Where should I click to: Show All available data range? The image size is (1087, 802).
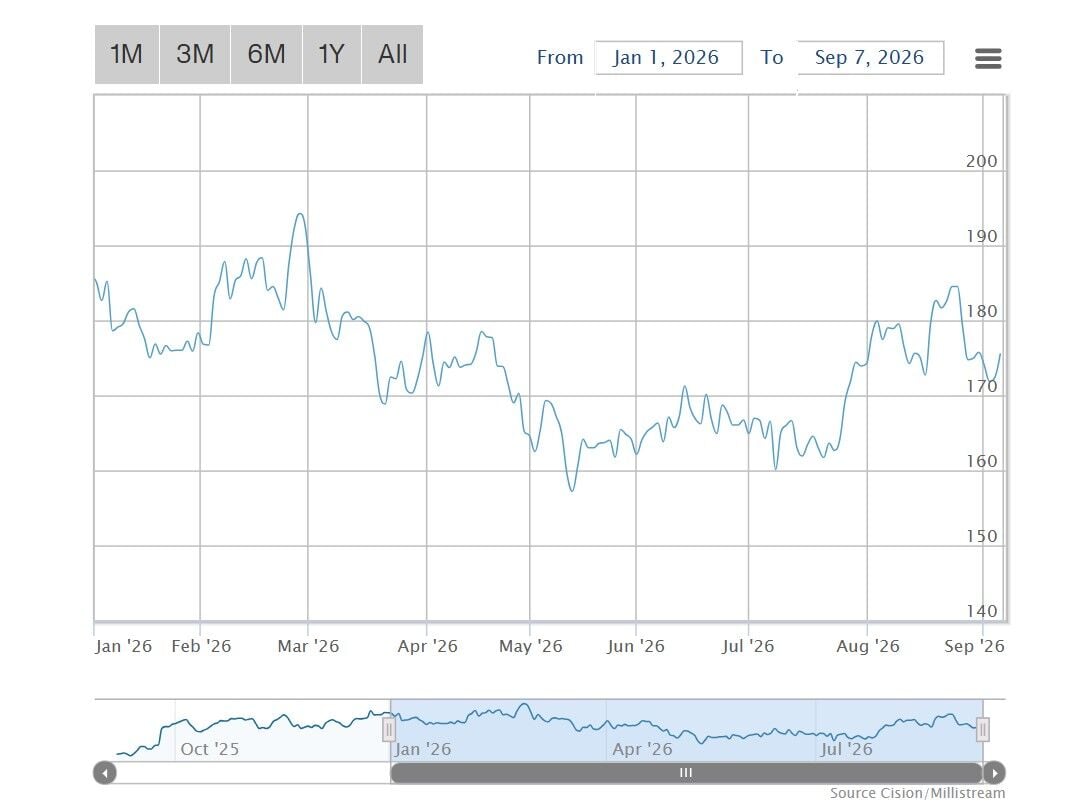tap(392, 54)
